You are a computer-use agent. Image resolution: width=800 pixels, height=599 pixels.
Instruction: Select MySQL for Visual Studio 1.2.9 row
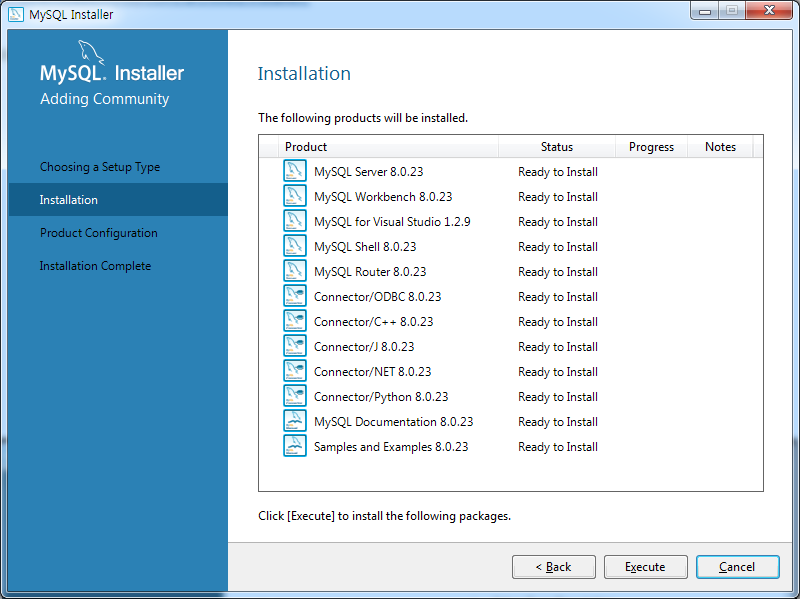pyautogui.click(x=511, y=221)
